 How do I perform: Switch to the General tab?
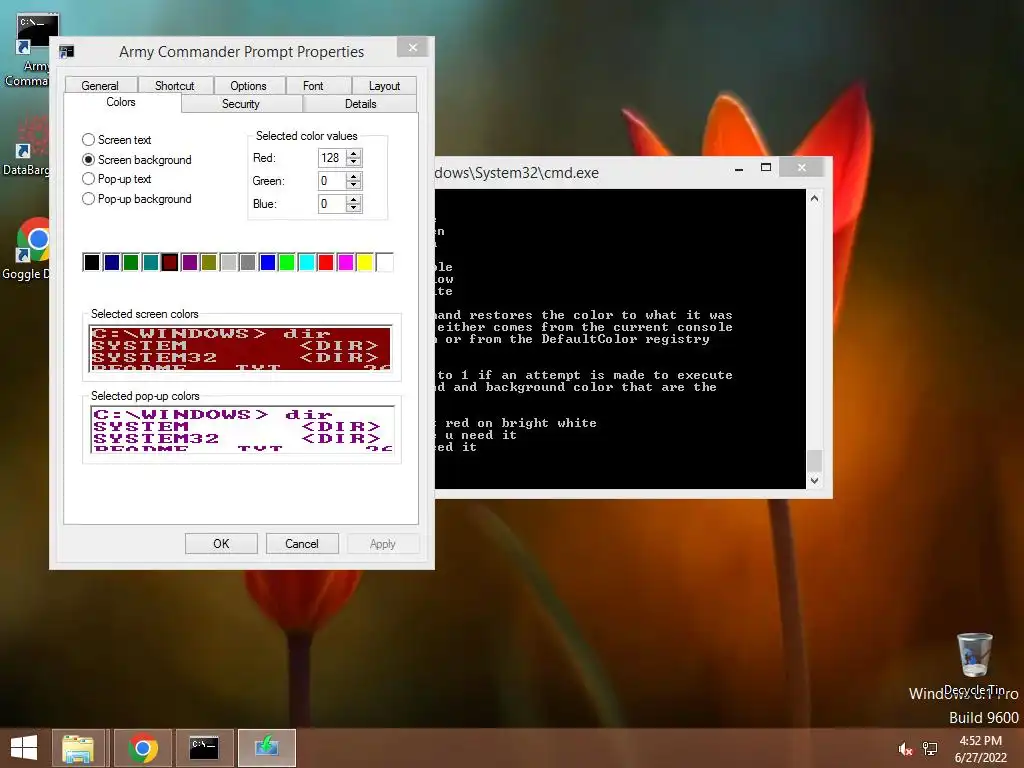(x=100, y=86)
